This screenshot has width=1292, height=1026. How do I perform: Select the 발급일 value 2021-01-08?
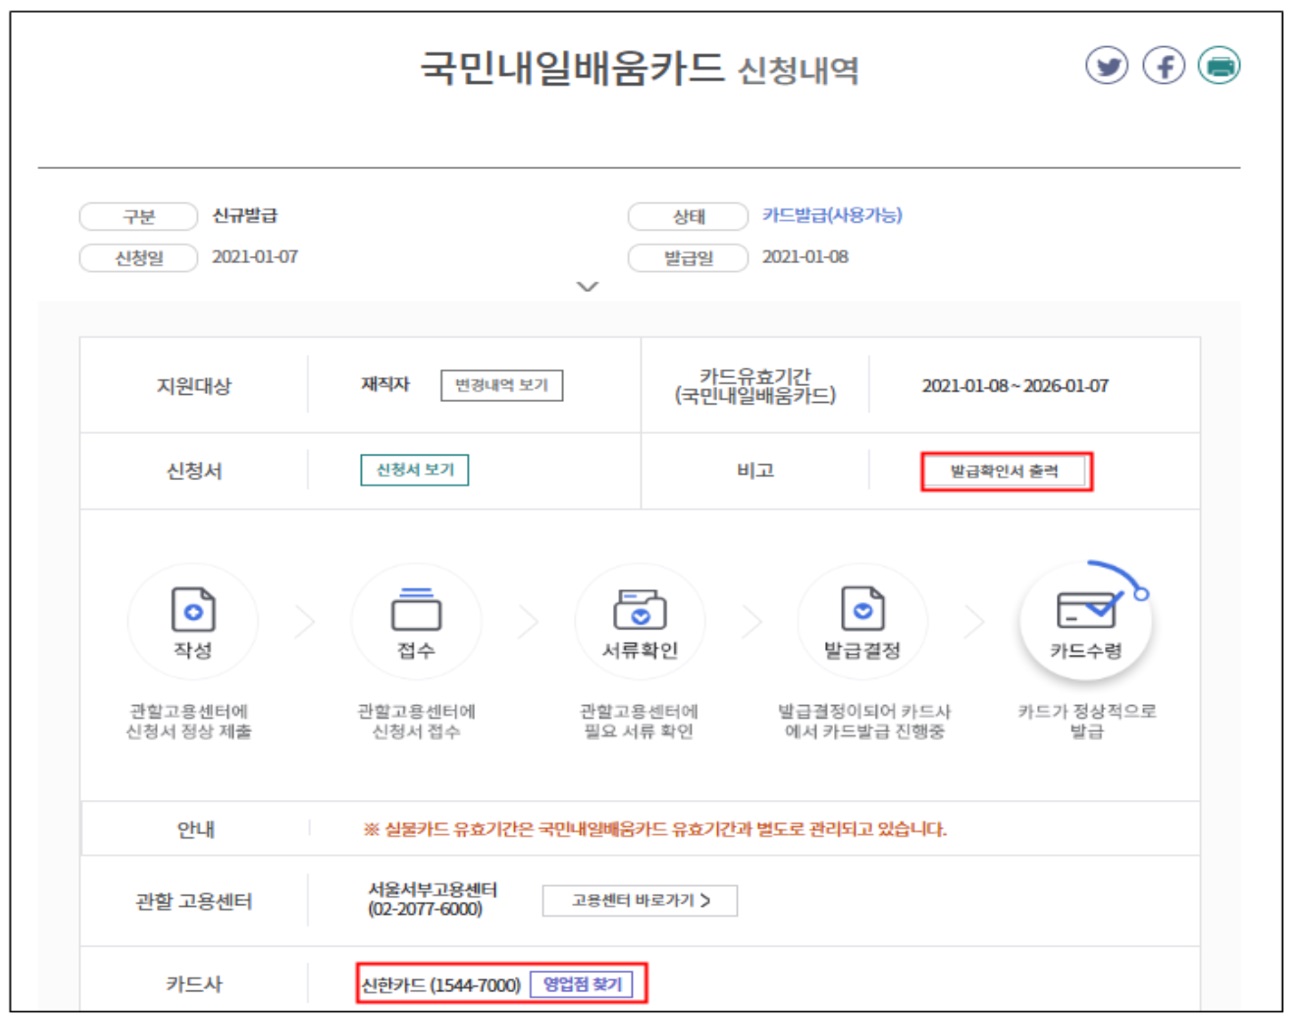tap(805, 257)
